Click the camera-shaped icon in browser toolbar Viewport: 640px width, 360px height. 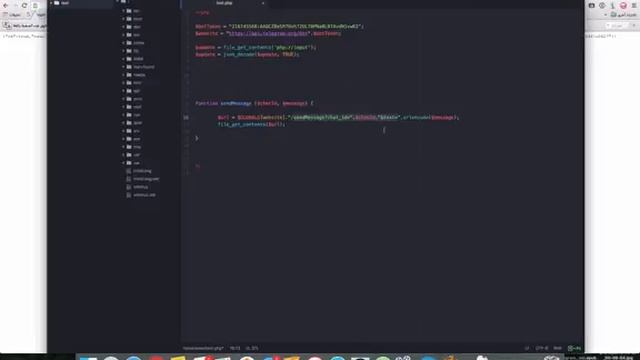[x=591, y=5]
